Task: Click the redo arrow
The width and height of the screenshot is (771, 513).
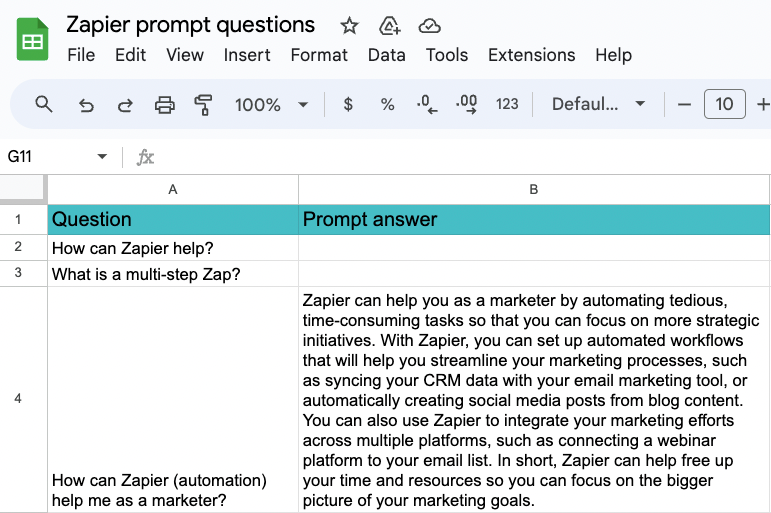Action: 125,105
